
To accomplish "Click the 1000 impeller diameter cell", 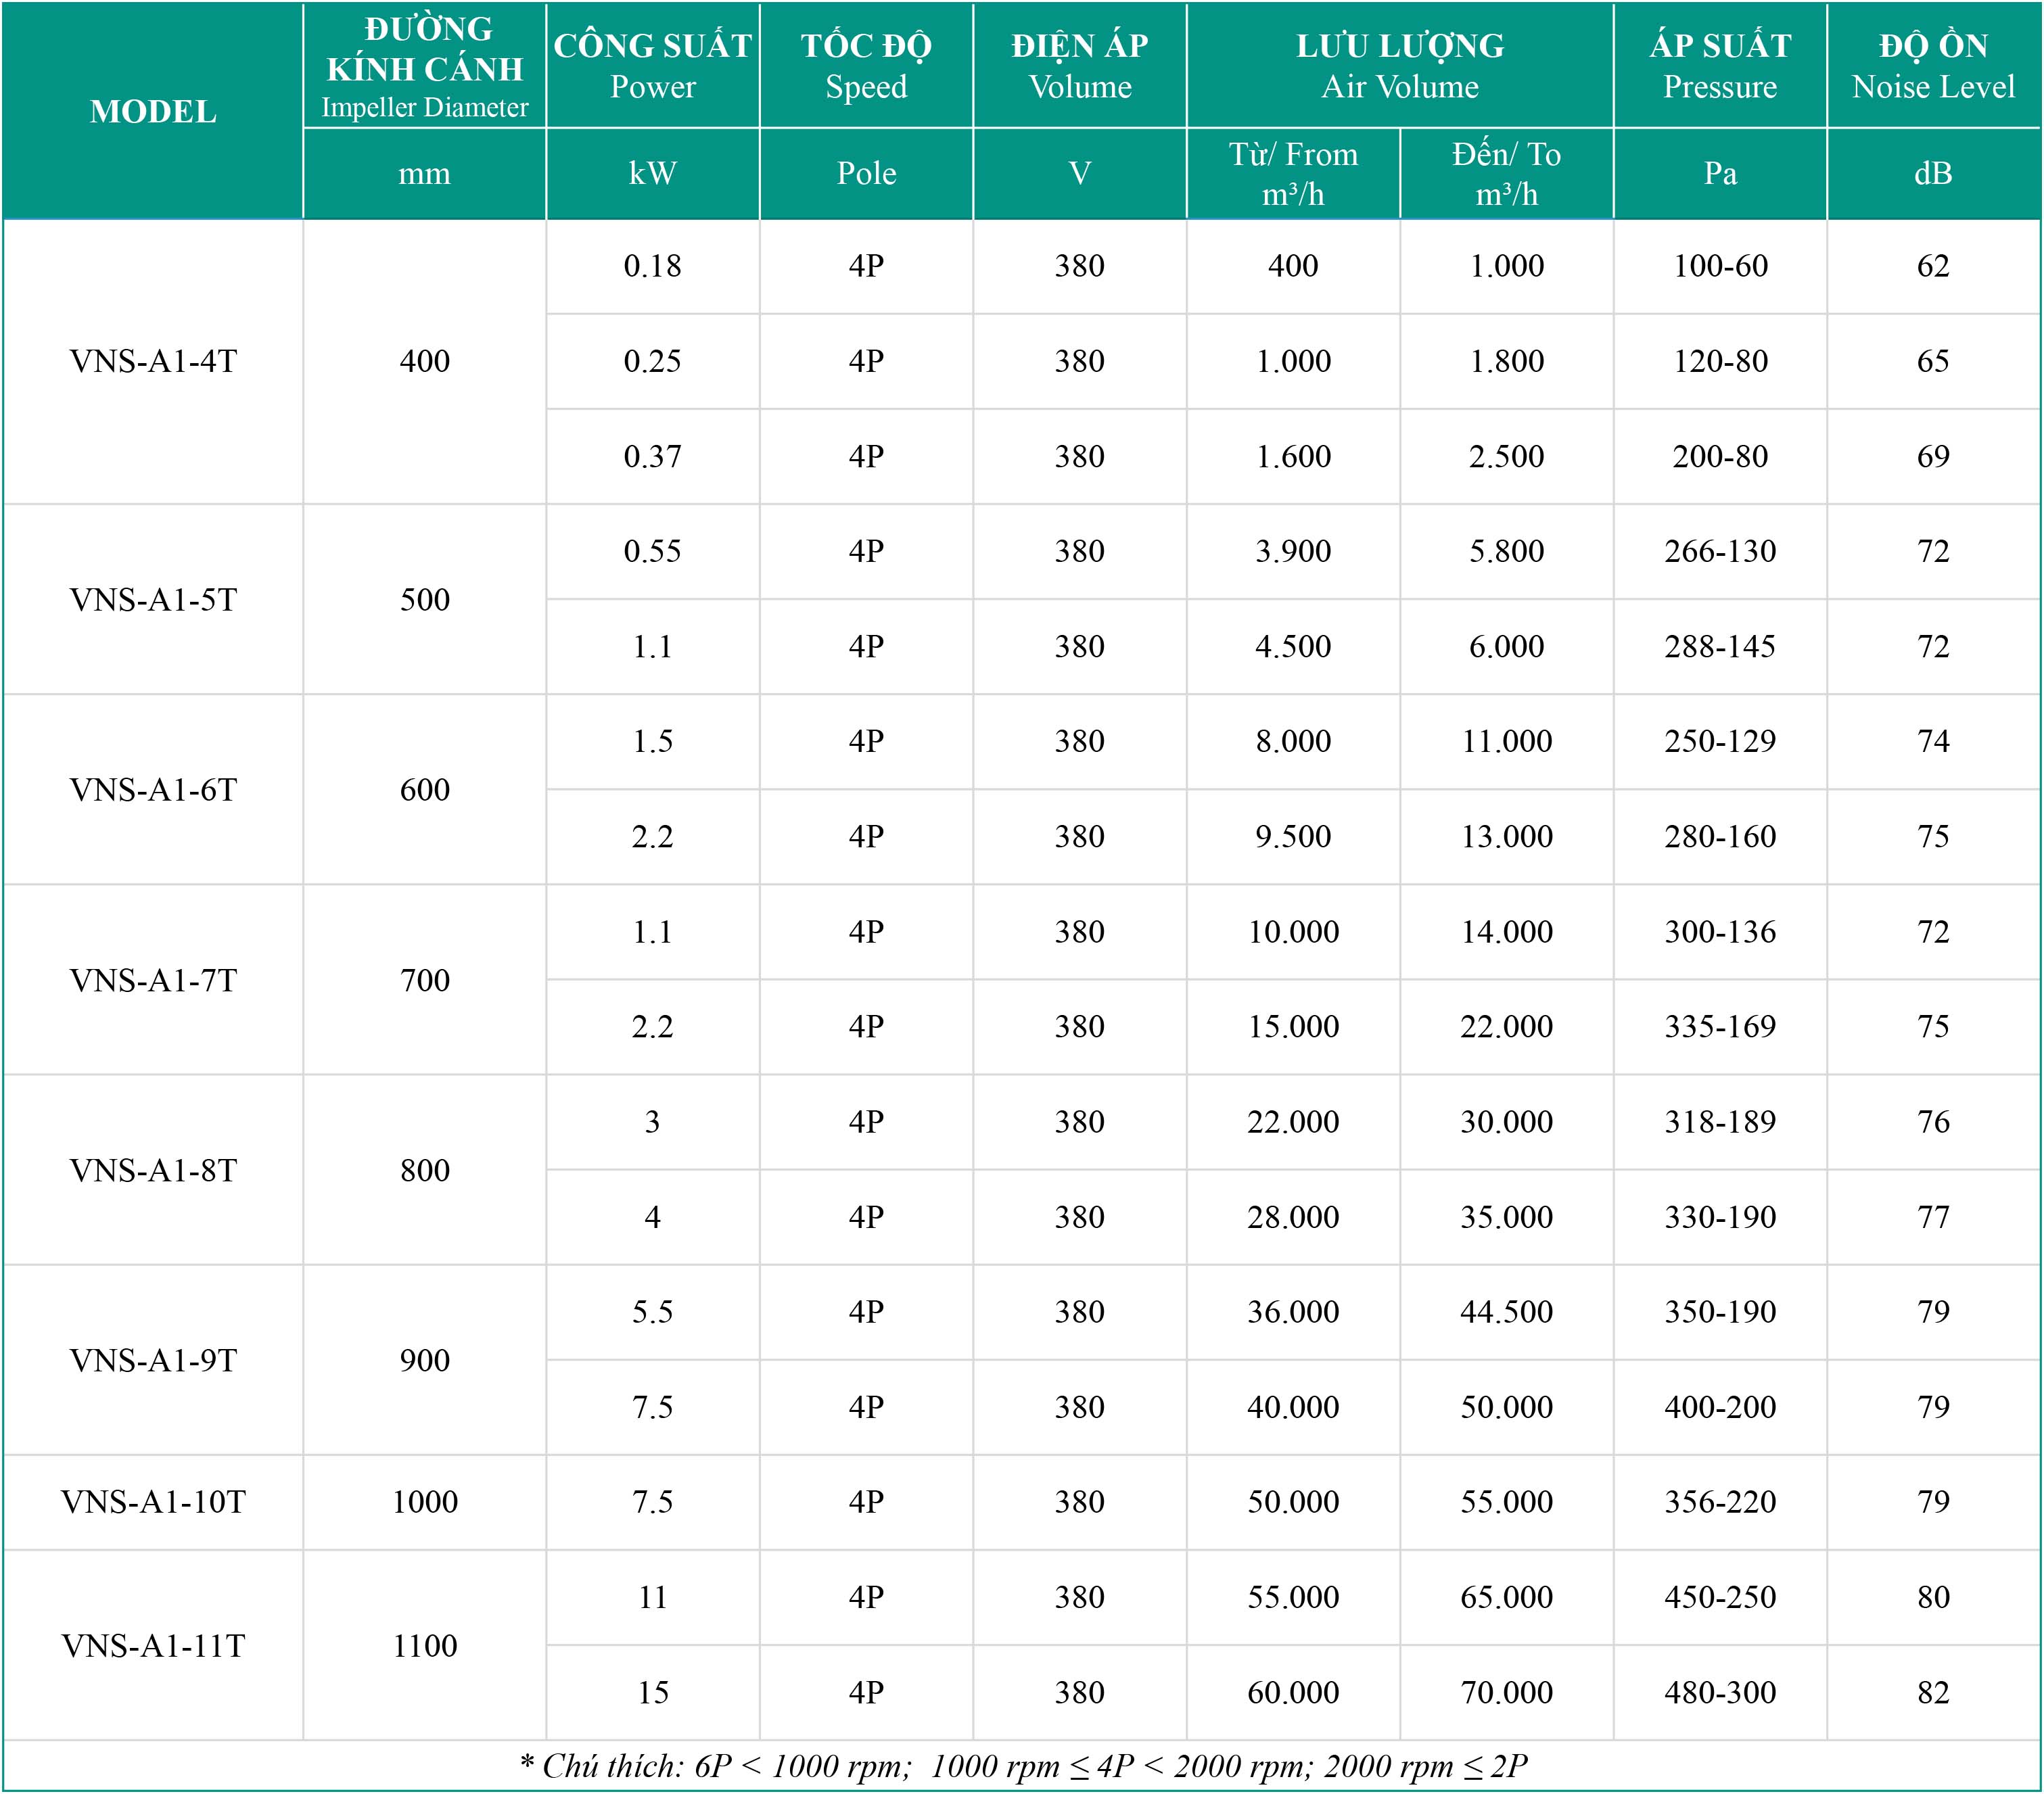I will [x=425, y=1501].
